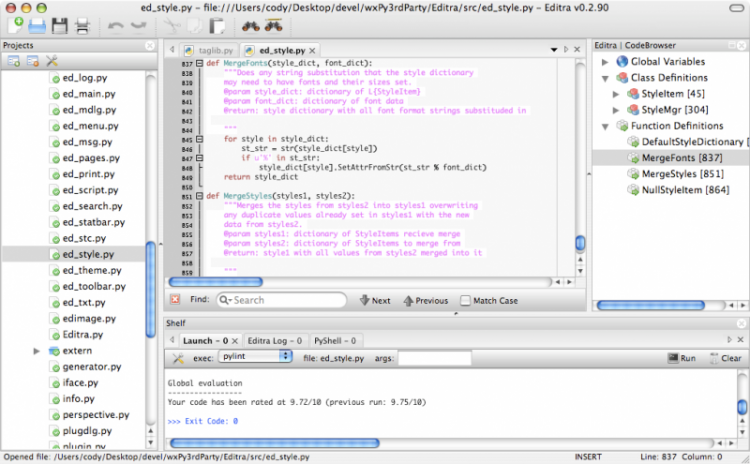Click Next search result button
The image size is (750, 464).
(375, 300)
